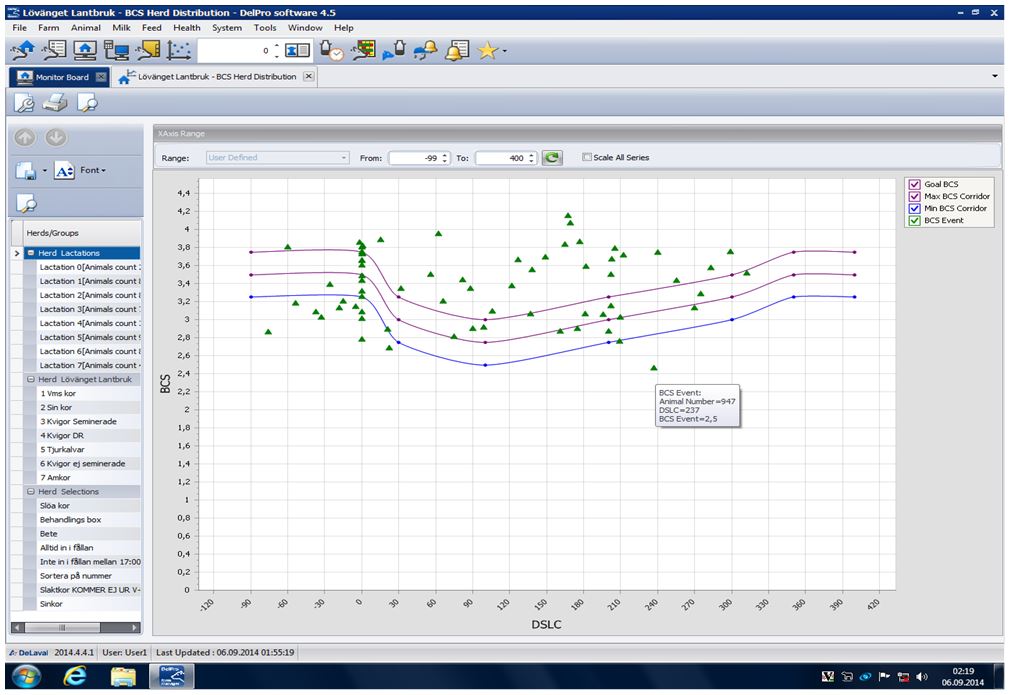Click the volume speaker tray icon
Screen dimensions: 1009x695
tap(921, 676)
